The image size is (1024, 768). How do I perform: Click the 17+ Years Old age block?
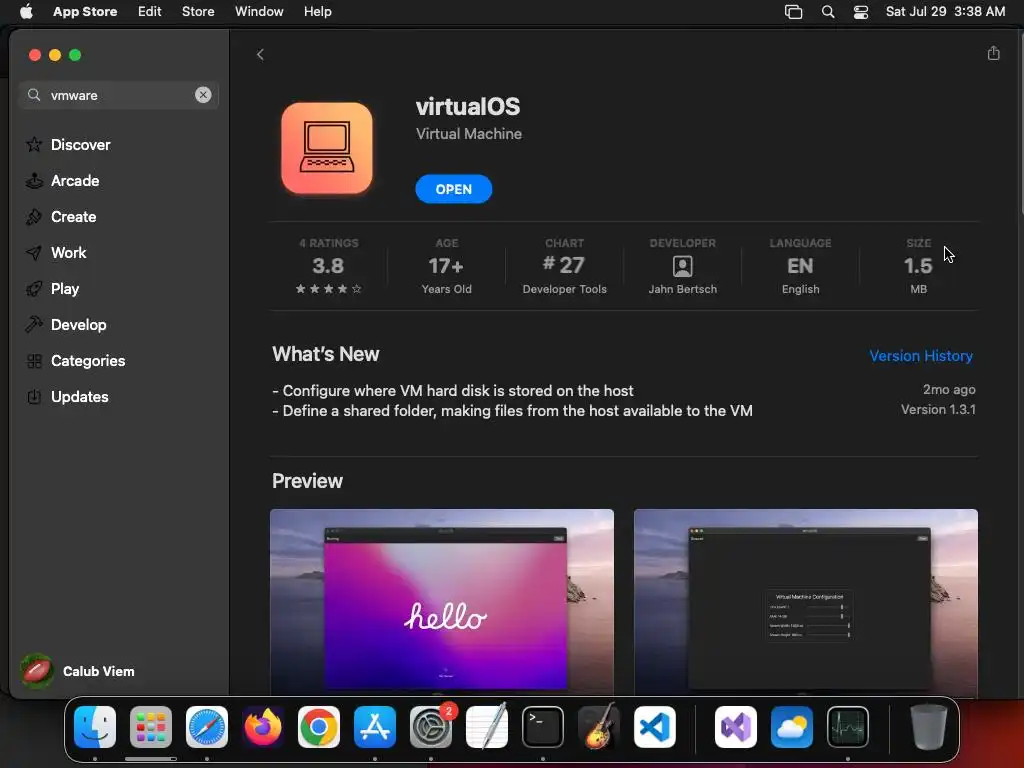coord(447,266)
